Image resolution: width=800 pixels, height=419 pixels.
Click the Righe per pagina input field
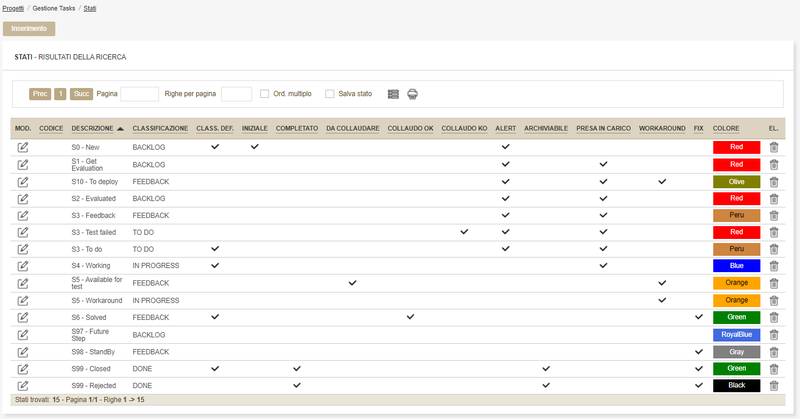(x=236, y=94)
